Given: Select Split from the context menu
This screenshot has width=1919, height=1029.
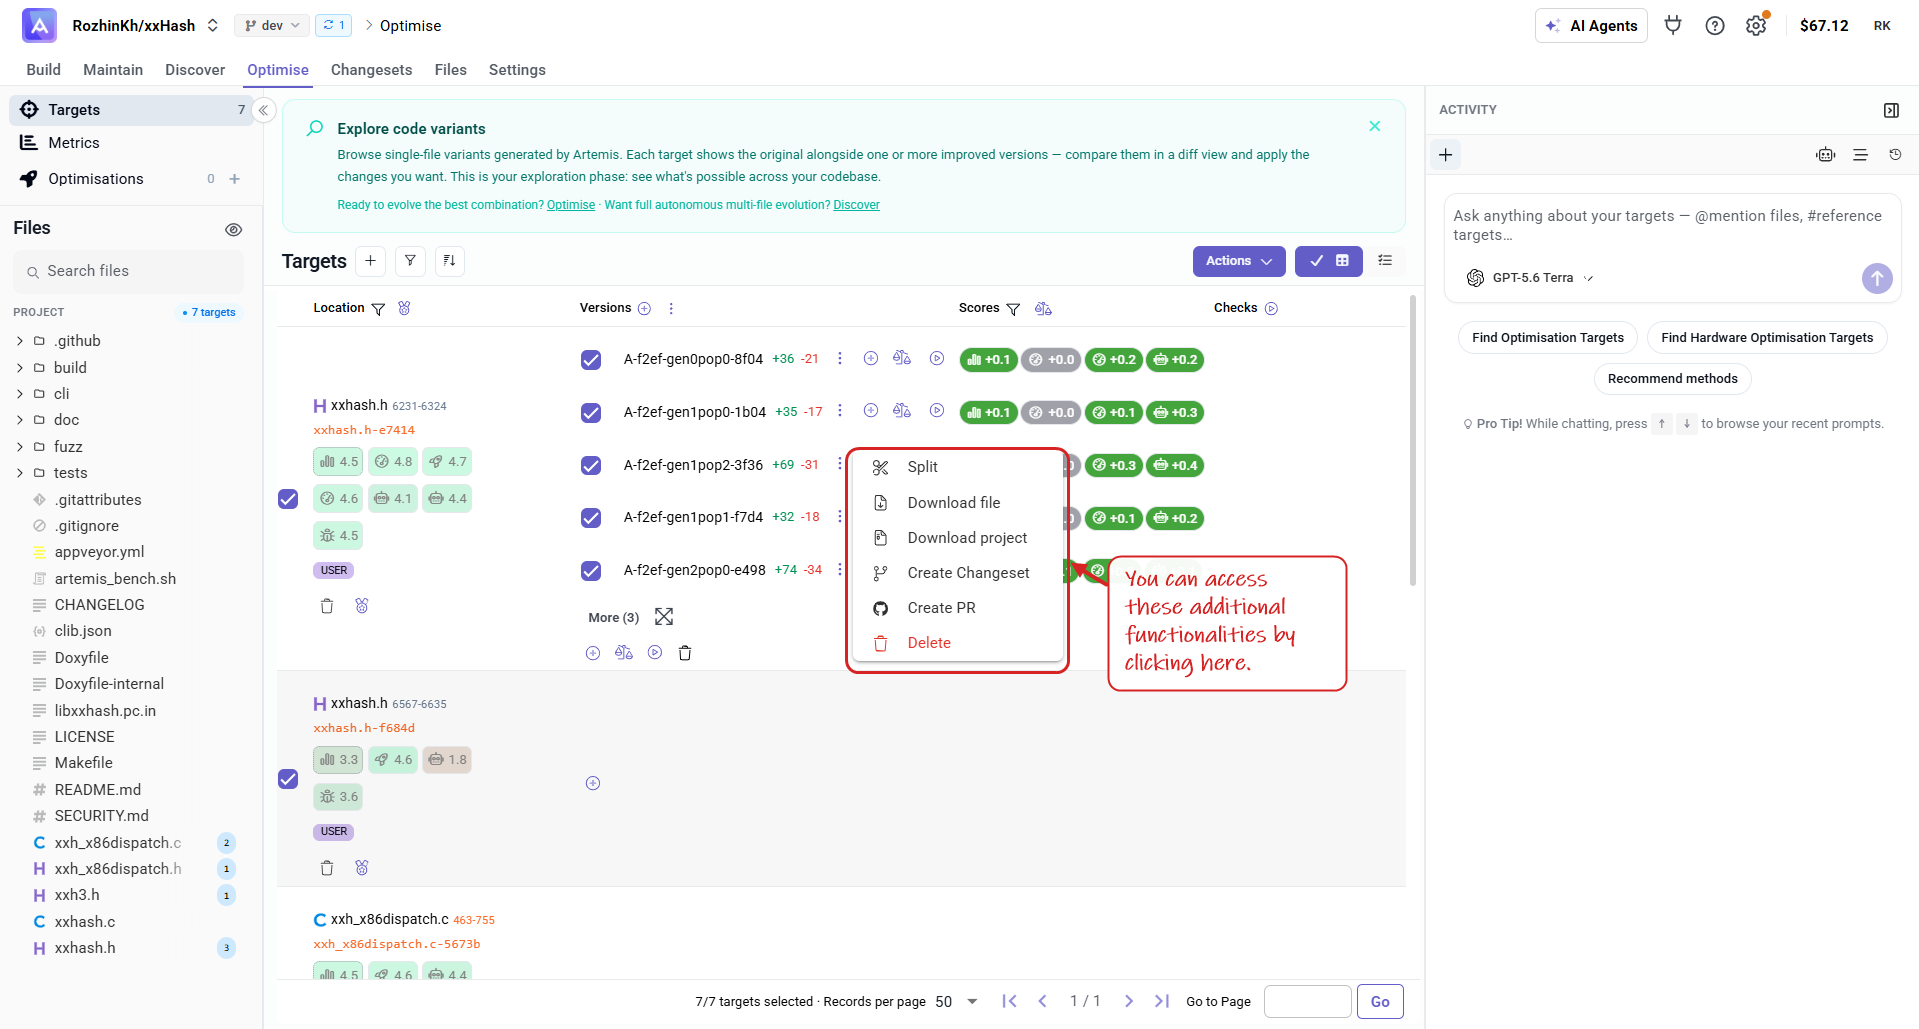Looking at the screenshot, I should (x=956, y=467).
